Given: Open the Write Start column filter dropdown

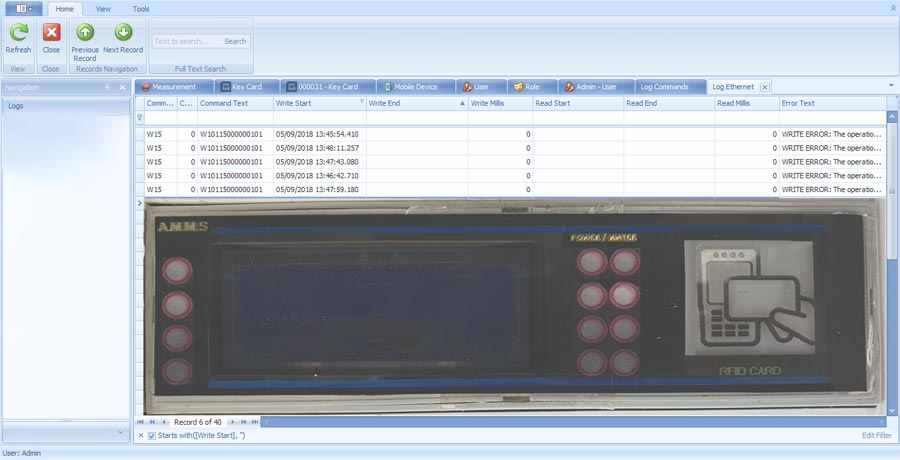Looking at the screenshot, I should 362,101.
